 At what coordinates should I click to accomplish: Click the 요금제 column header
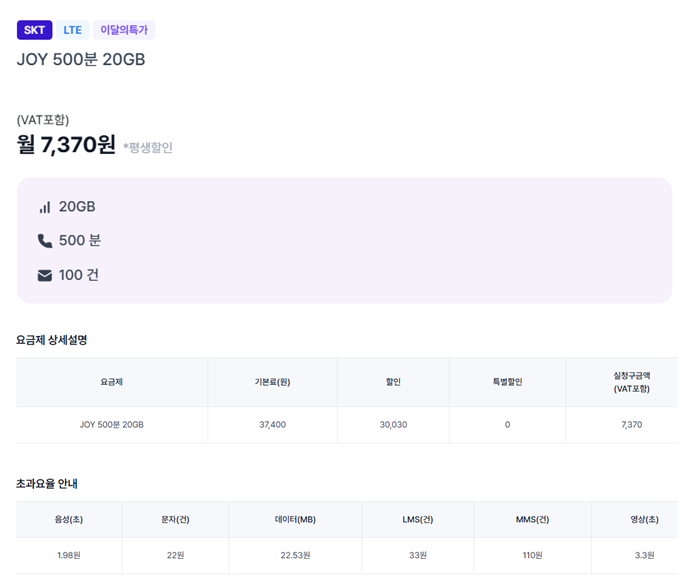(111, 382)
